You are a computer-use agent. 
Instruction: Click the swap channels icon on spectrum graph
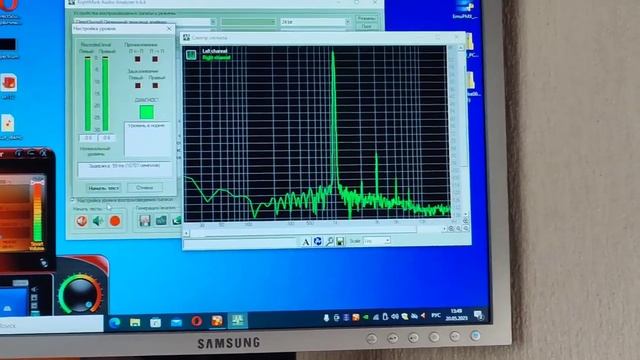click(191, 55)
